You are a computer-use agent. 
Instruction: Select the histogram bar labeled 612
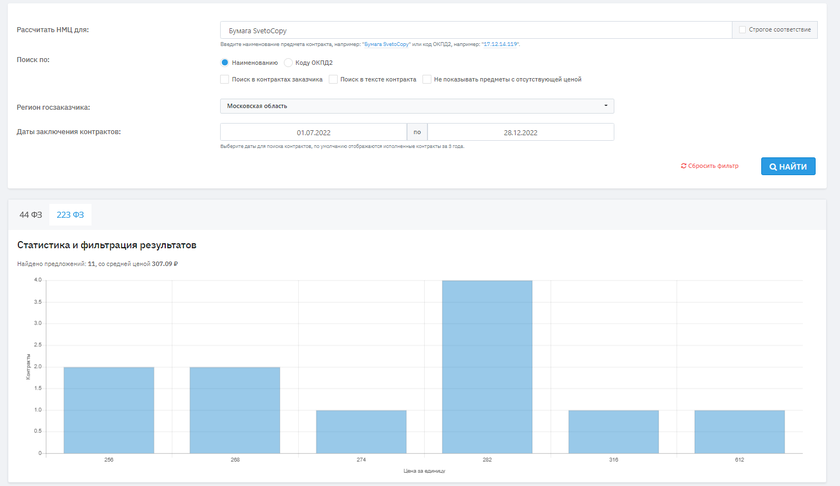point(739,431)
